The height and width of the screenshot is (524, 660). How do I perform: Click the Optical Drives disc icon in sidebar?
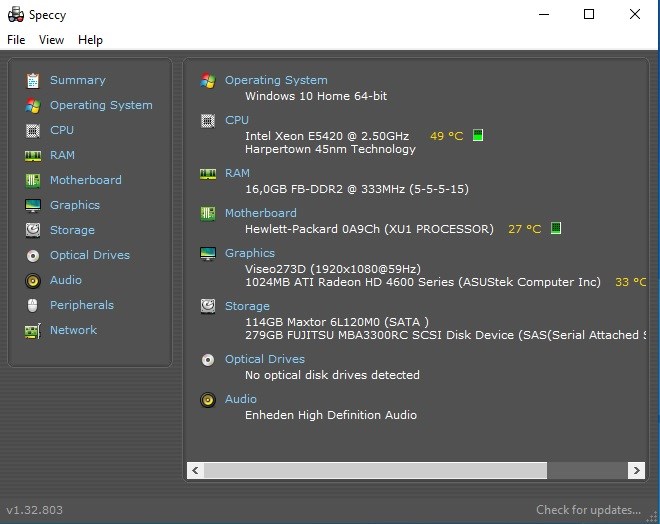click(33, 255)
